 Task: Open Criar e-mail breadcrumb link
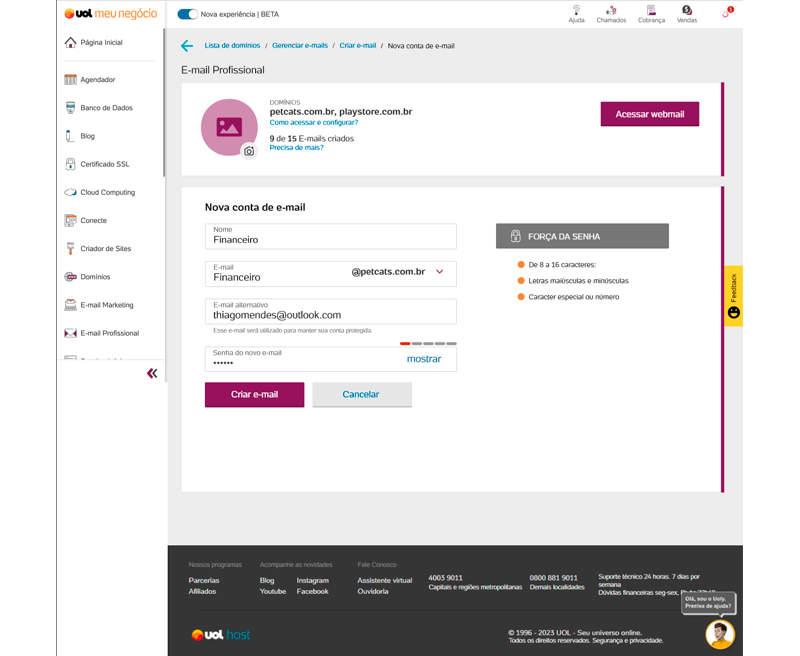[x=358, y=45]
